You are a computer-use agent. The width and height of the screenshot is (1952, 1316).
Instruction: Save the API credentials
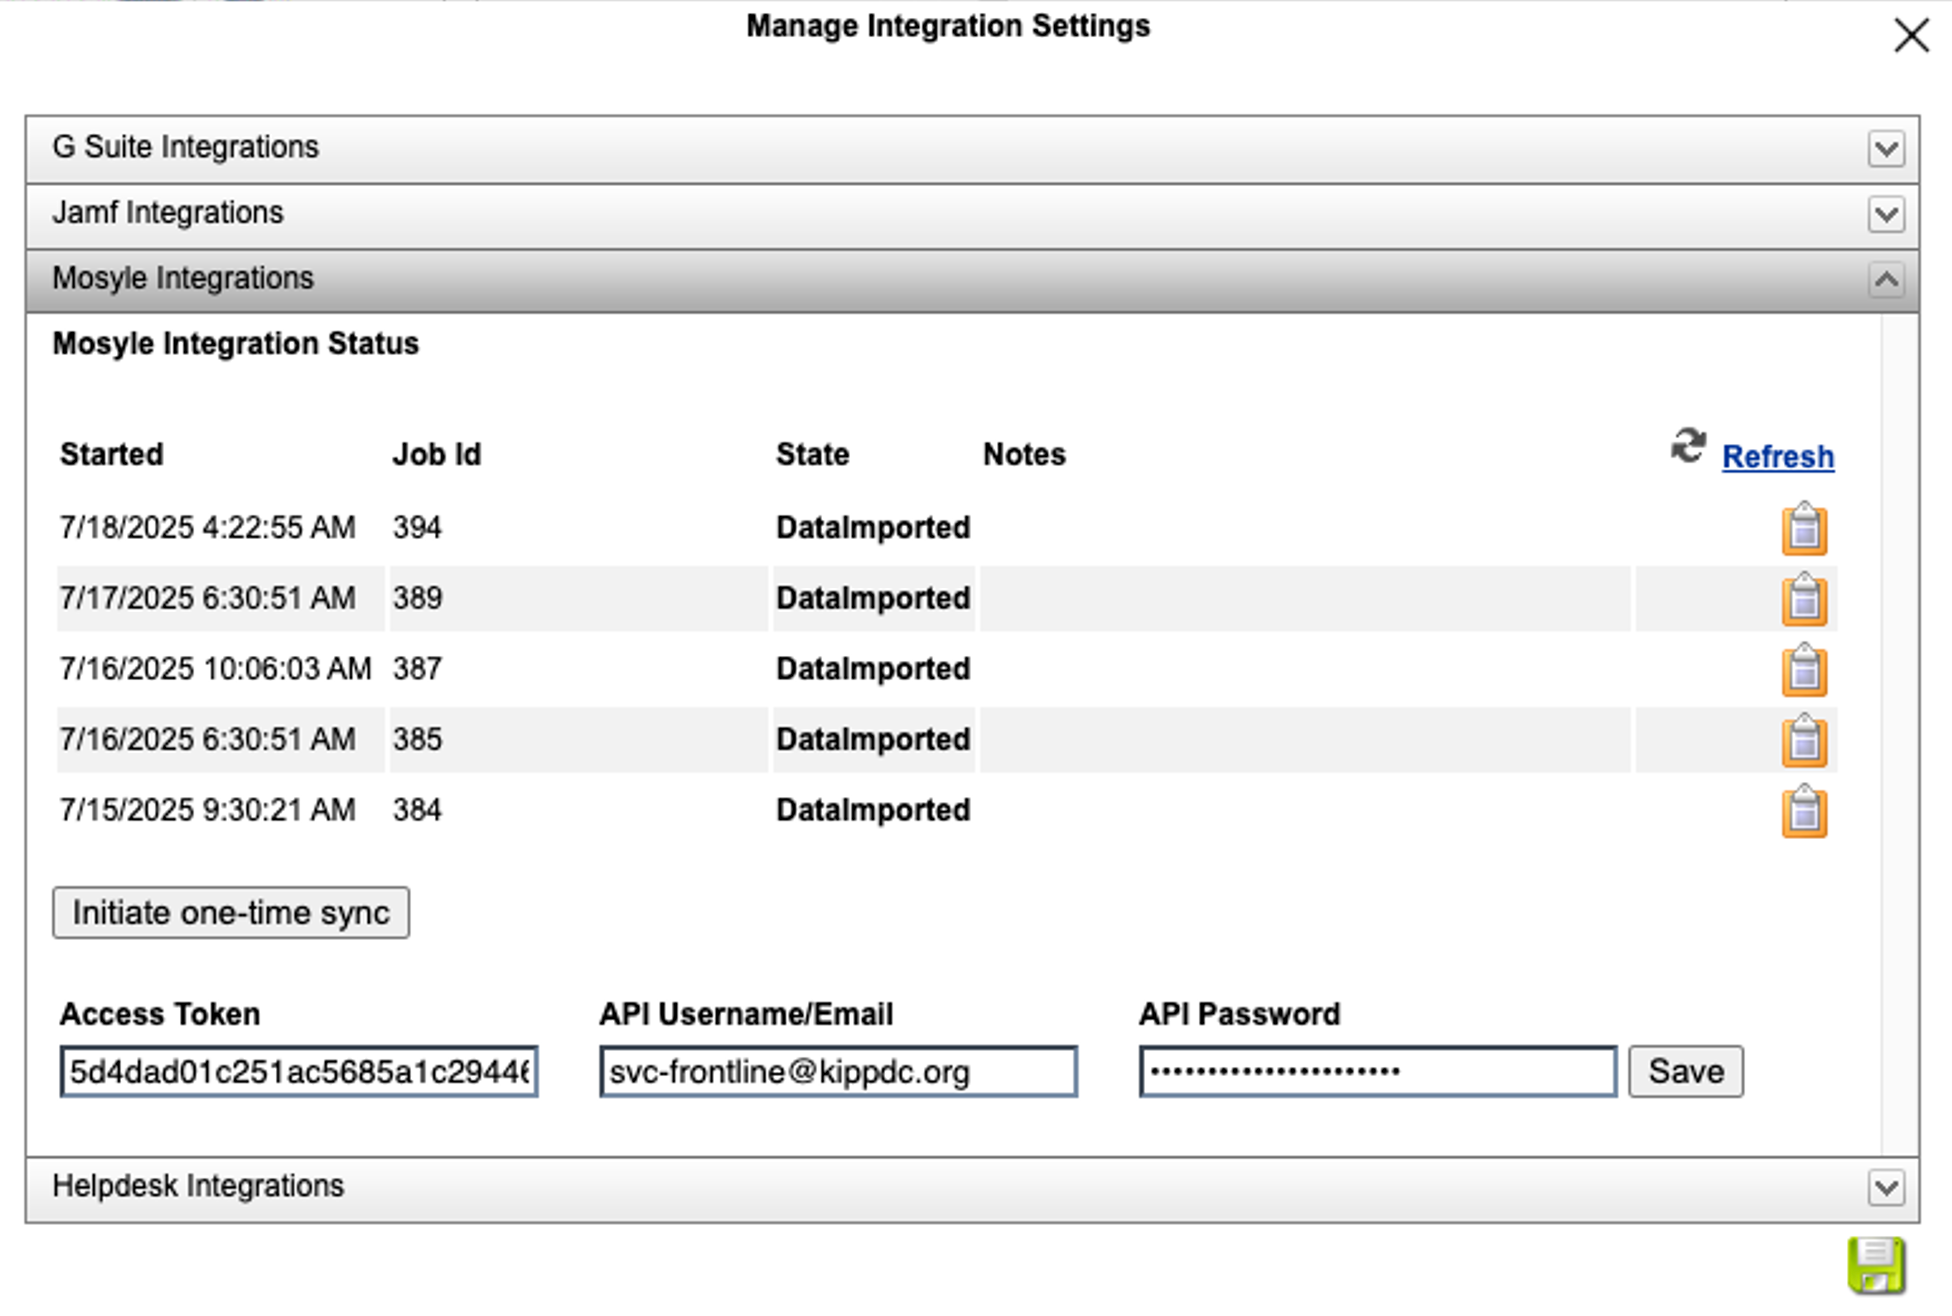pos(1686,1071)
